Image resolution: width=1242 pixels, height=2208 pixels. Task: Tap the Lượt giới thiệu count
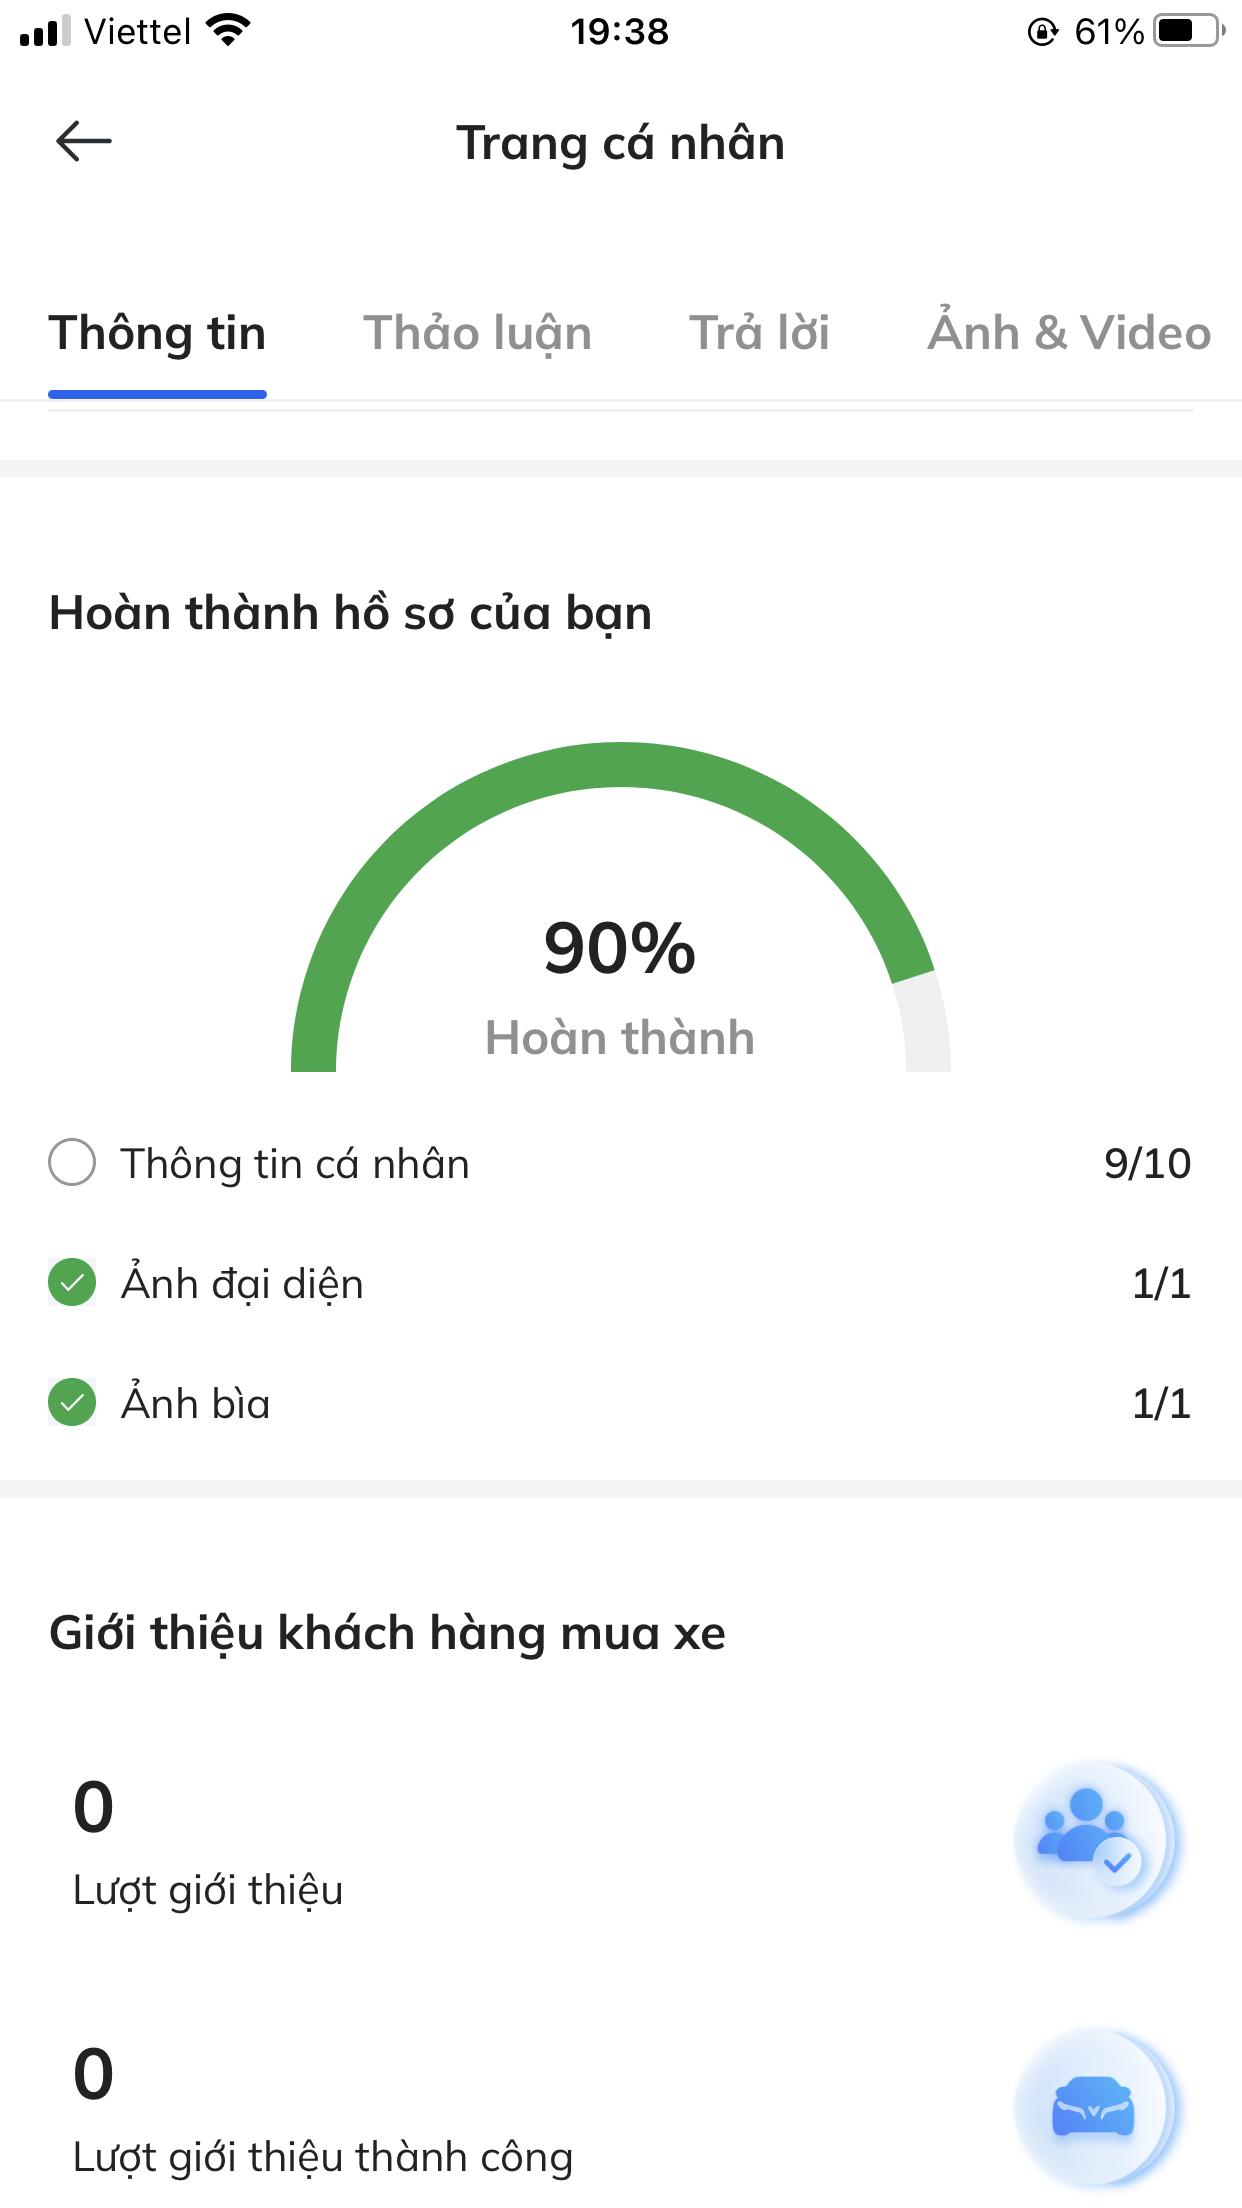94,1808
